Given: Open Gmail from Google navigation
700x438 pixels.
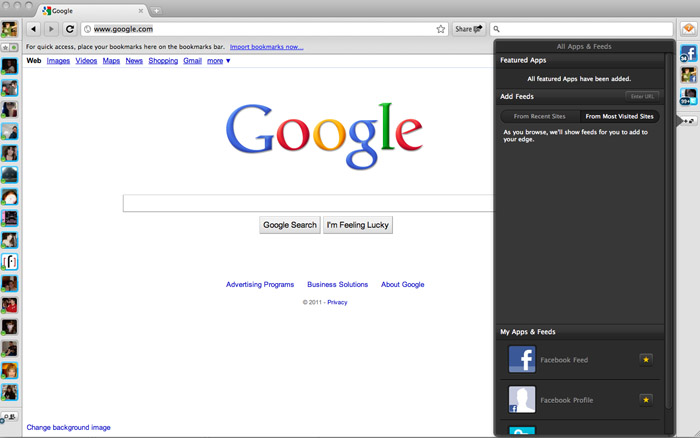Looking at the screenshot, I should [x=192, y=61].
